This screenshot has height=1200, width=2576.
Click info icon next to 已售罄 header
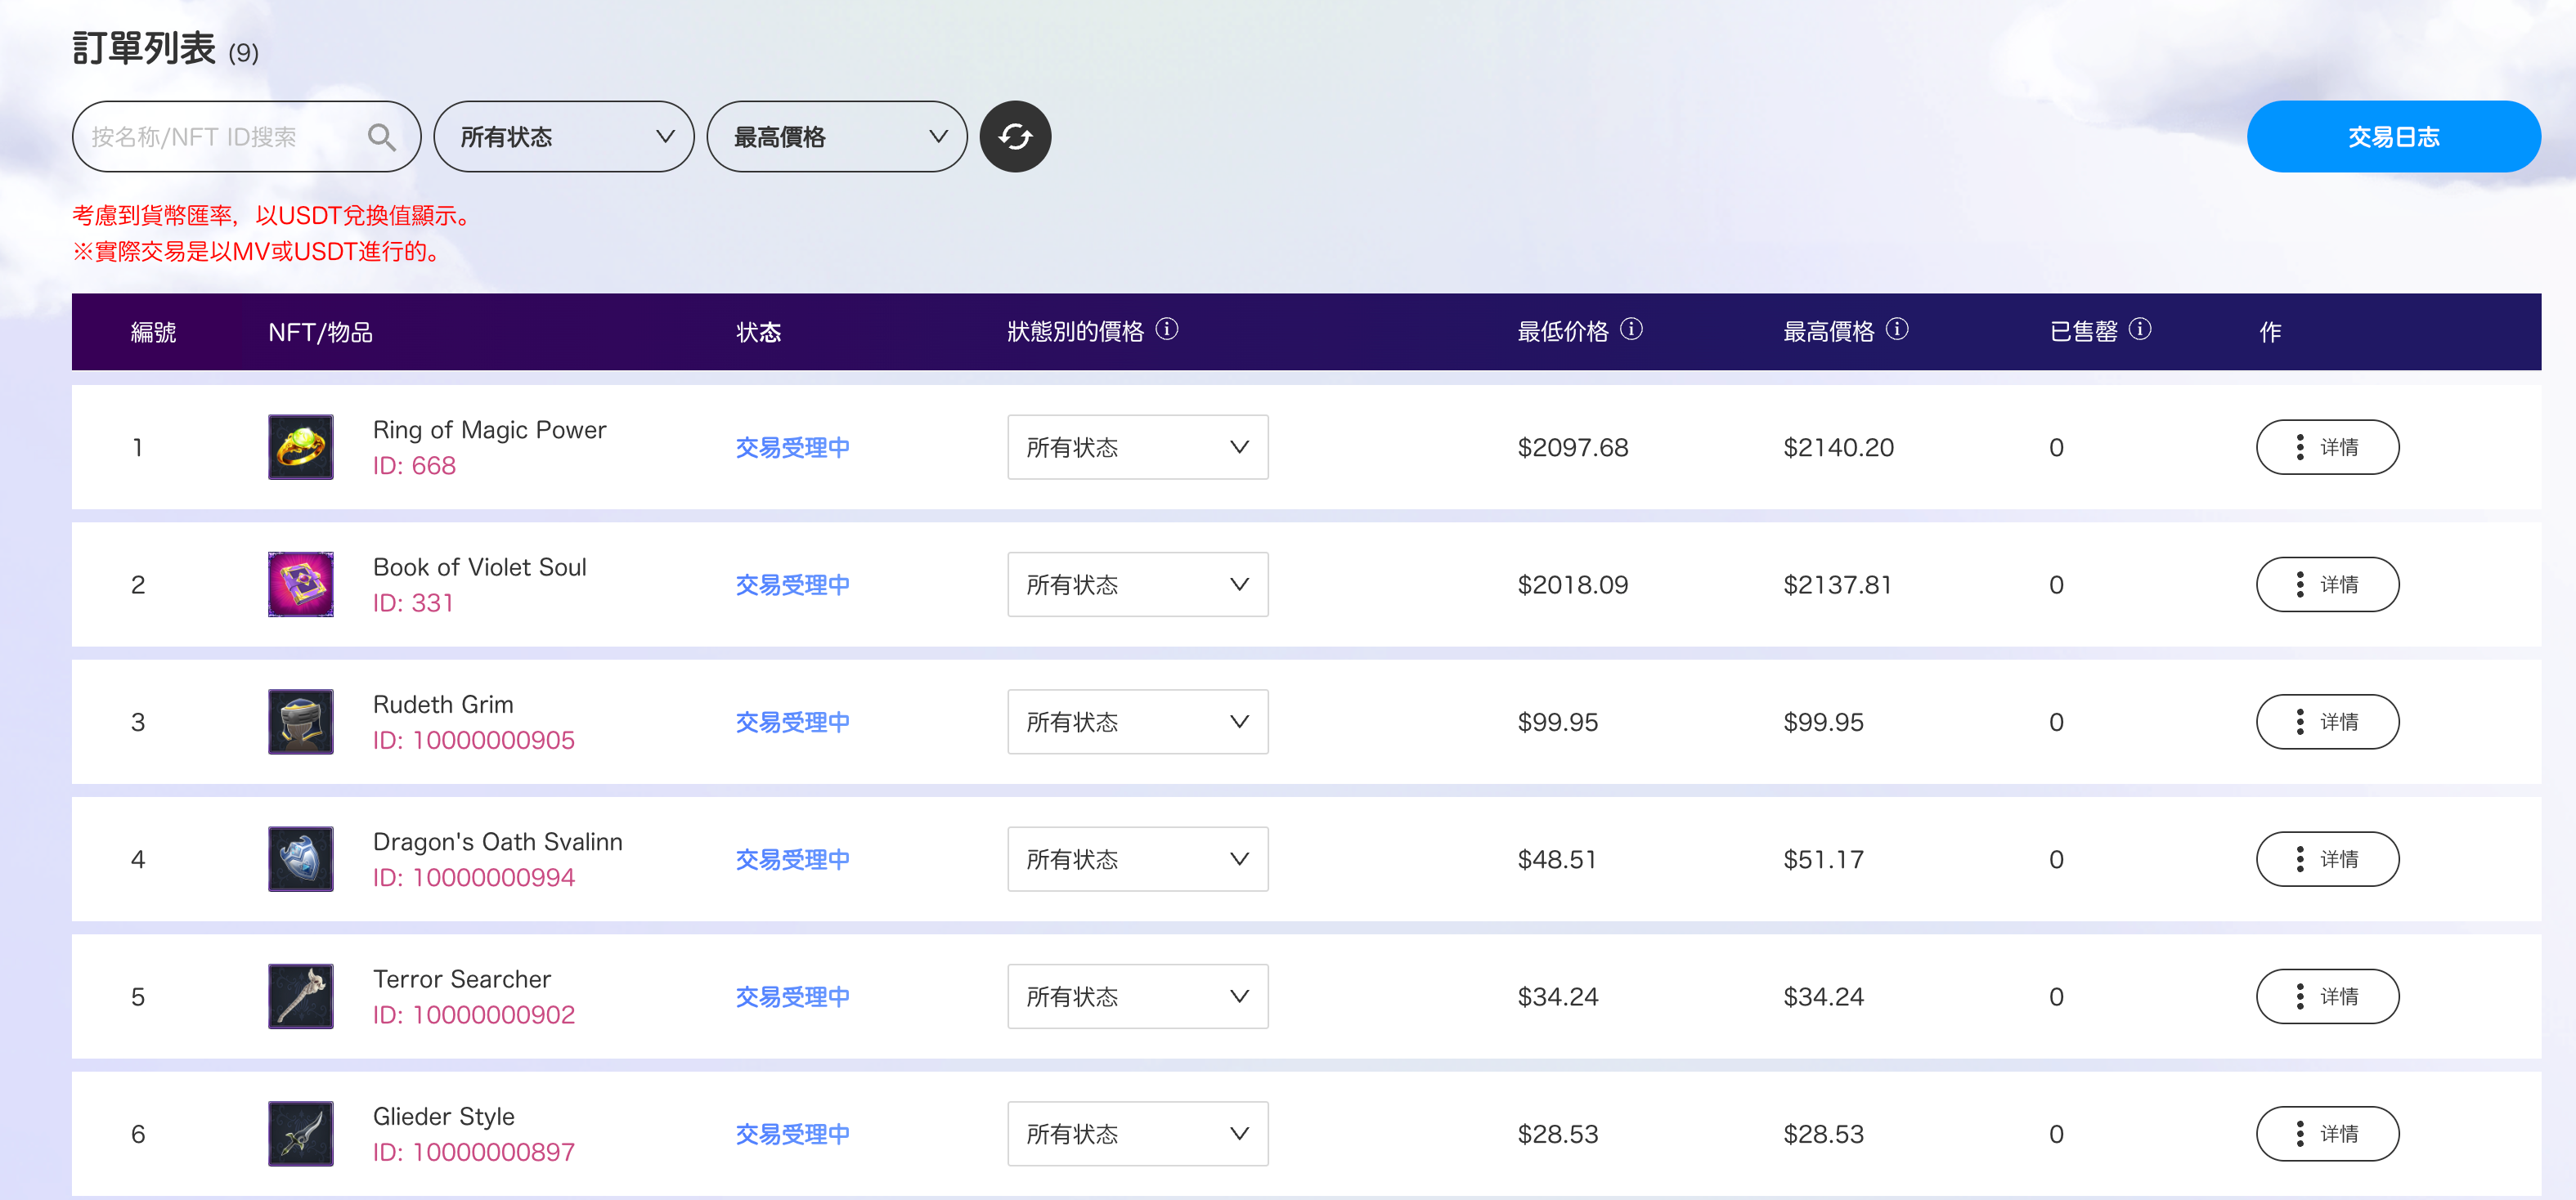[x=2140, y=329]
